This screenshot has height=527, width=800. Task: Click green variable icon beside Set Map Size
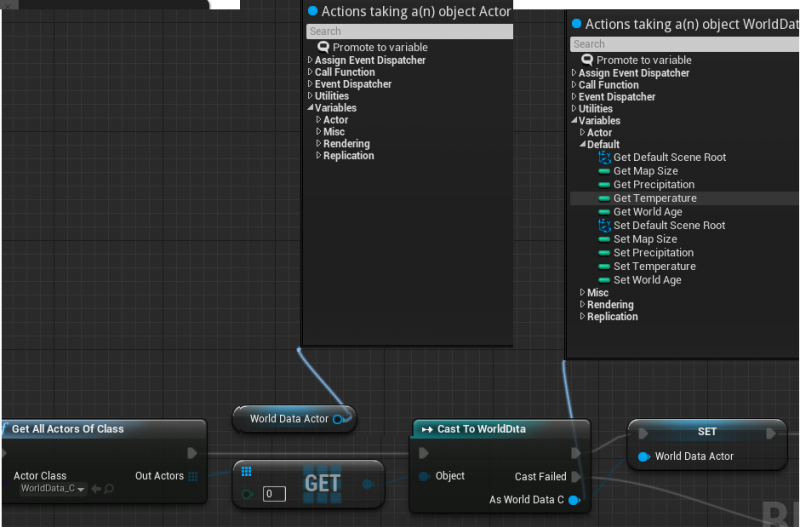pos(604,239)
